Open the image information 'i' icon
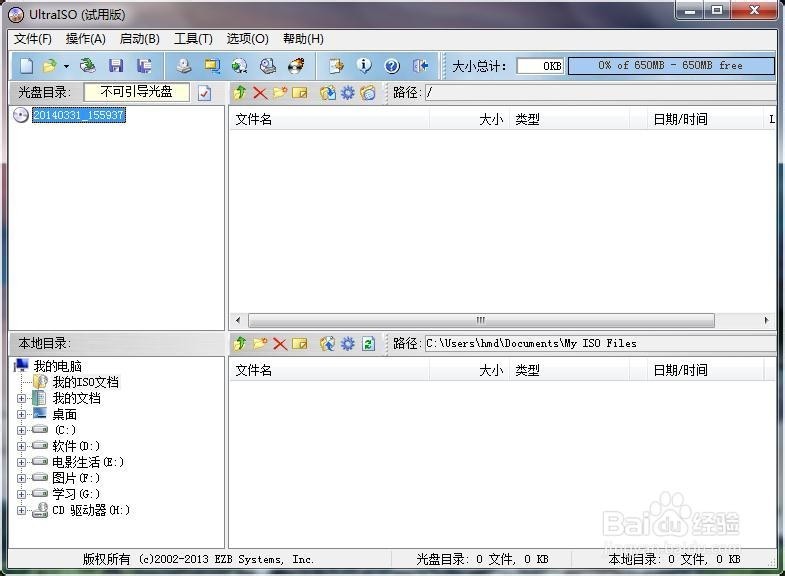This screenshot has height=576, width=785. pyautogui.click(x=364, y=66)
